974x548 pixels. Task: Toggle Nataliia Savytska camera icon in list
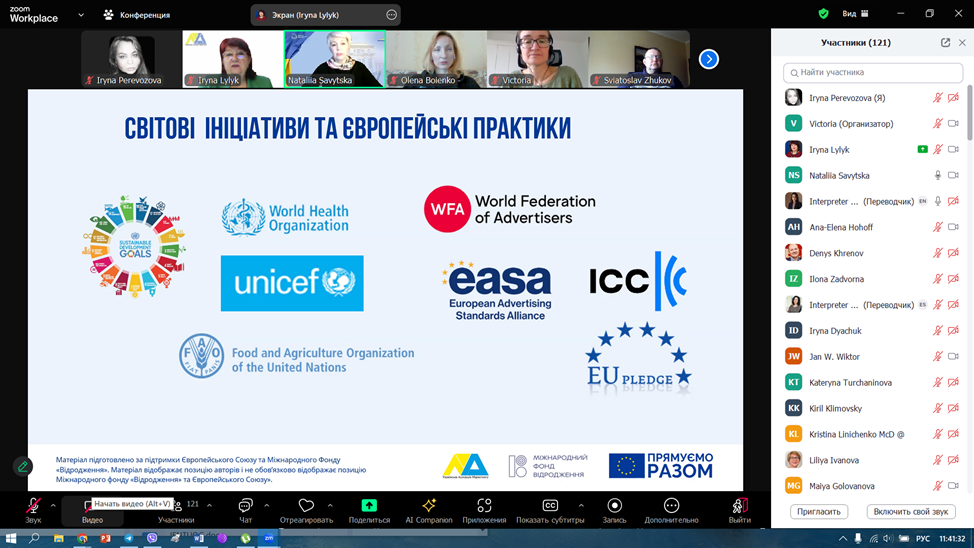point(954,175)
